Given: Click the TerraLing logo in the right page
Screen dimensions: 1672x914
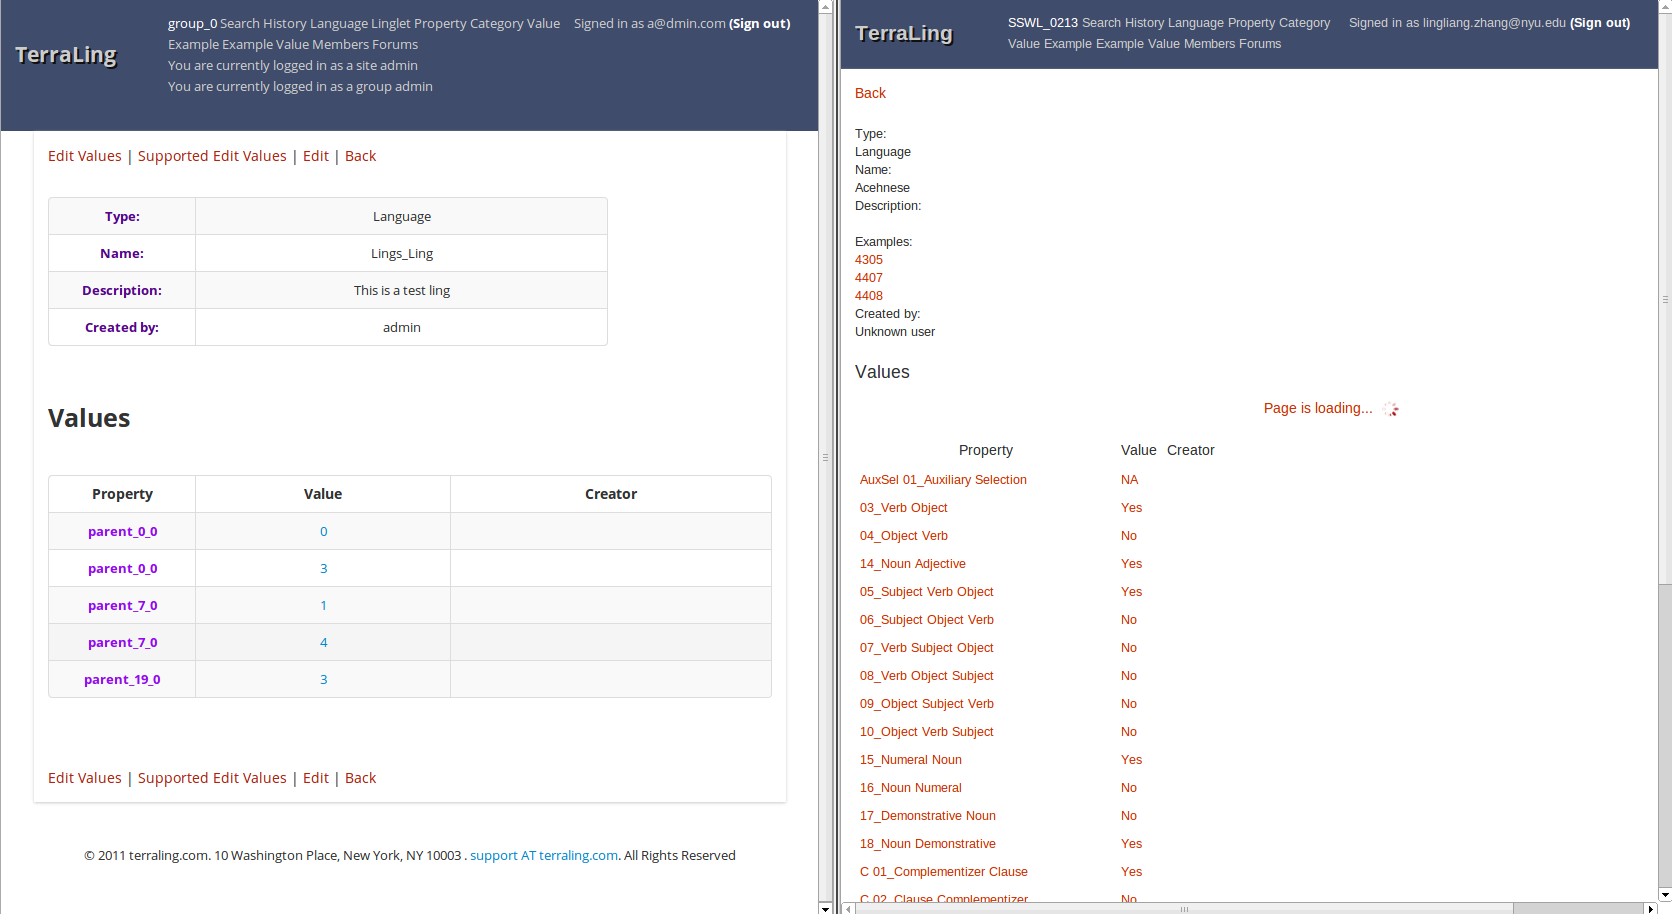Looking at the screenshot, I should click(904, 33).
